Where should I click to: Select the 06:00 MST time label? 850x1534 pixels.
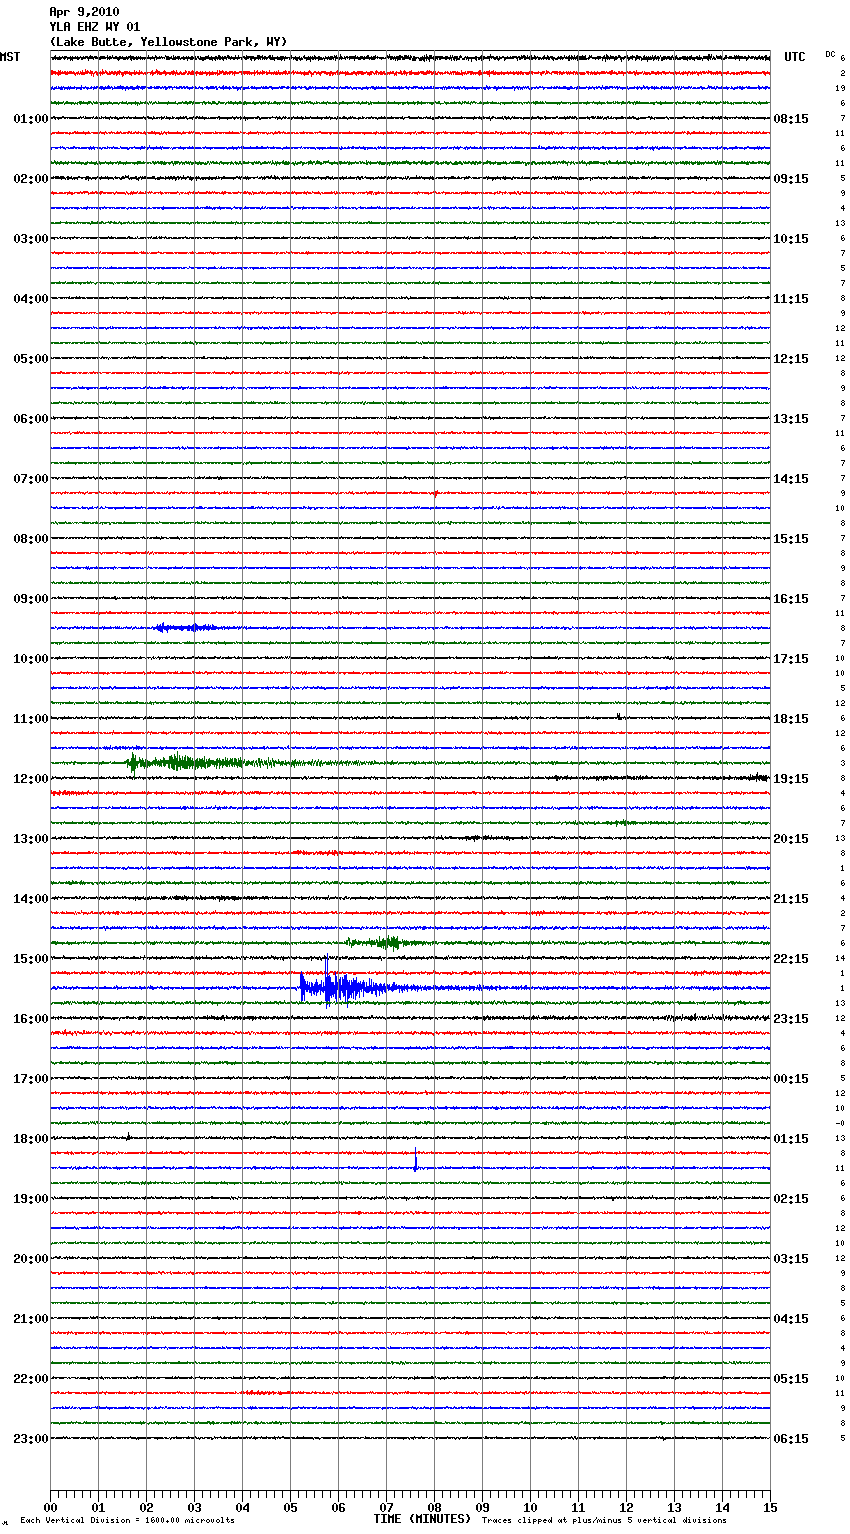[31, 419]
